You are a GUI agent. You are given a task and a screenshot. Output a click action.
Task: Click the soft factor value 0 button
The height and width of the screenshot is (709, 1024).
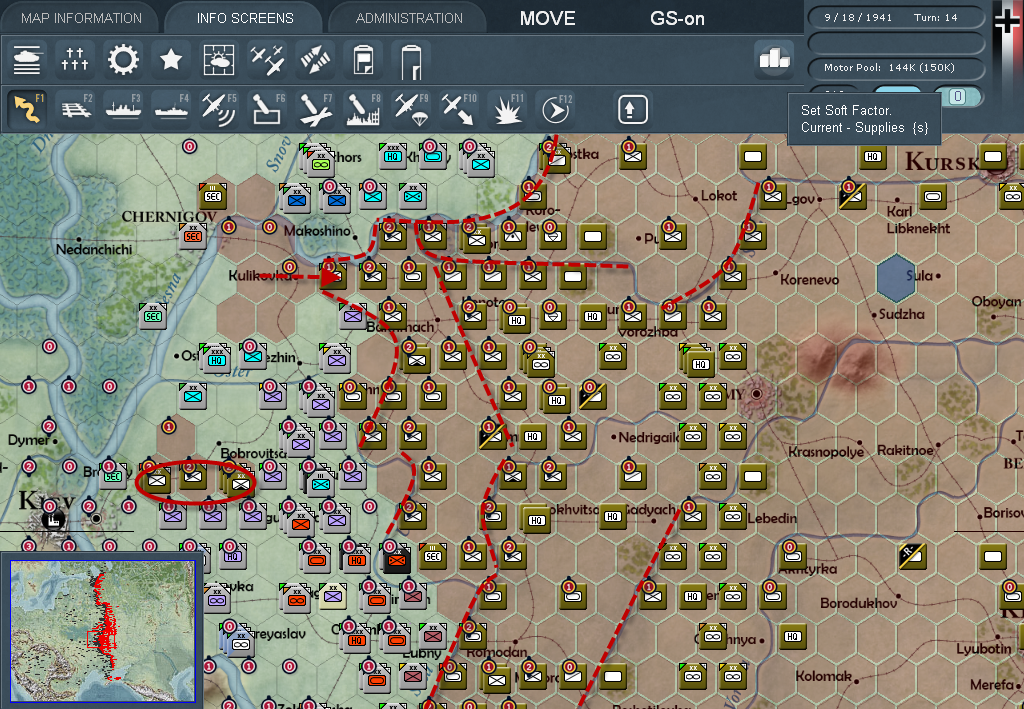pyautogui.click(x=957, y=96)
